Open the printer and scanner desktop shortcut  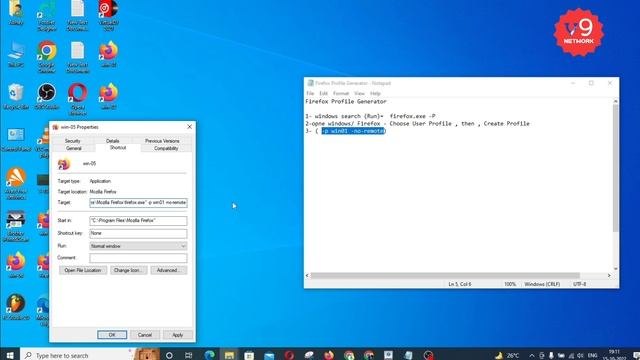[16, 226]
